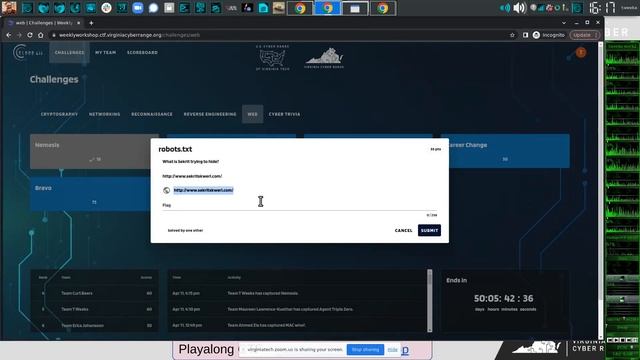Open the Challenges navigation item

click(69, 53)
